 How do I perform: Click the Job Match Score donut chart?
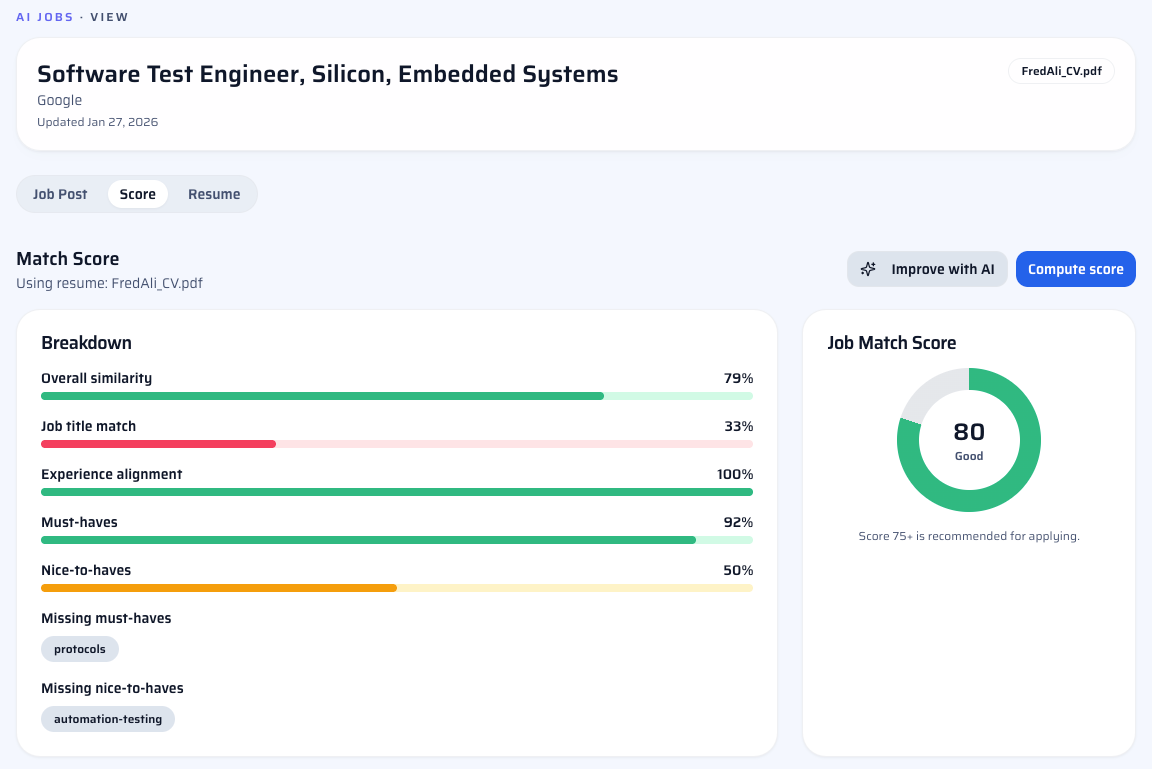point(968,440)
